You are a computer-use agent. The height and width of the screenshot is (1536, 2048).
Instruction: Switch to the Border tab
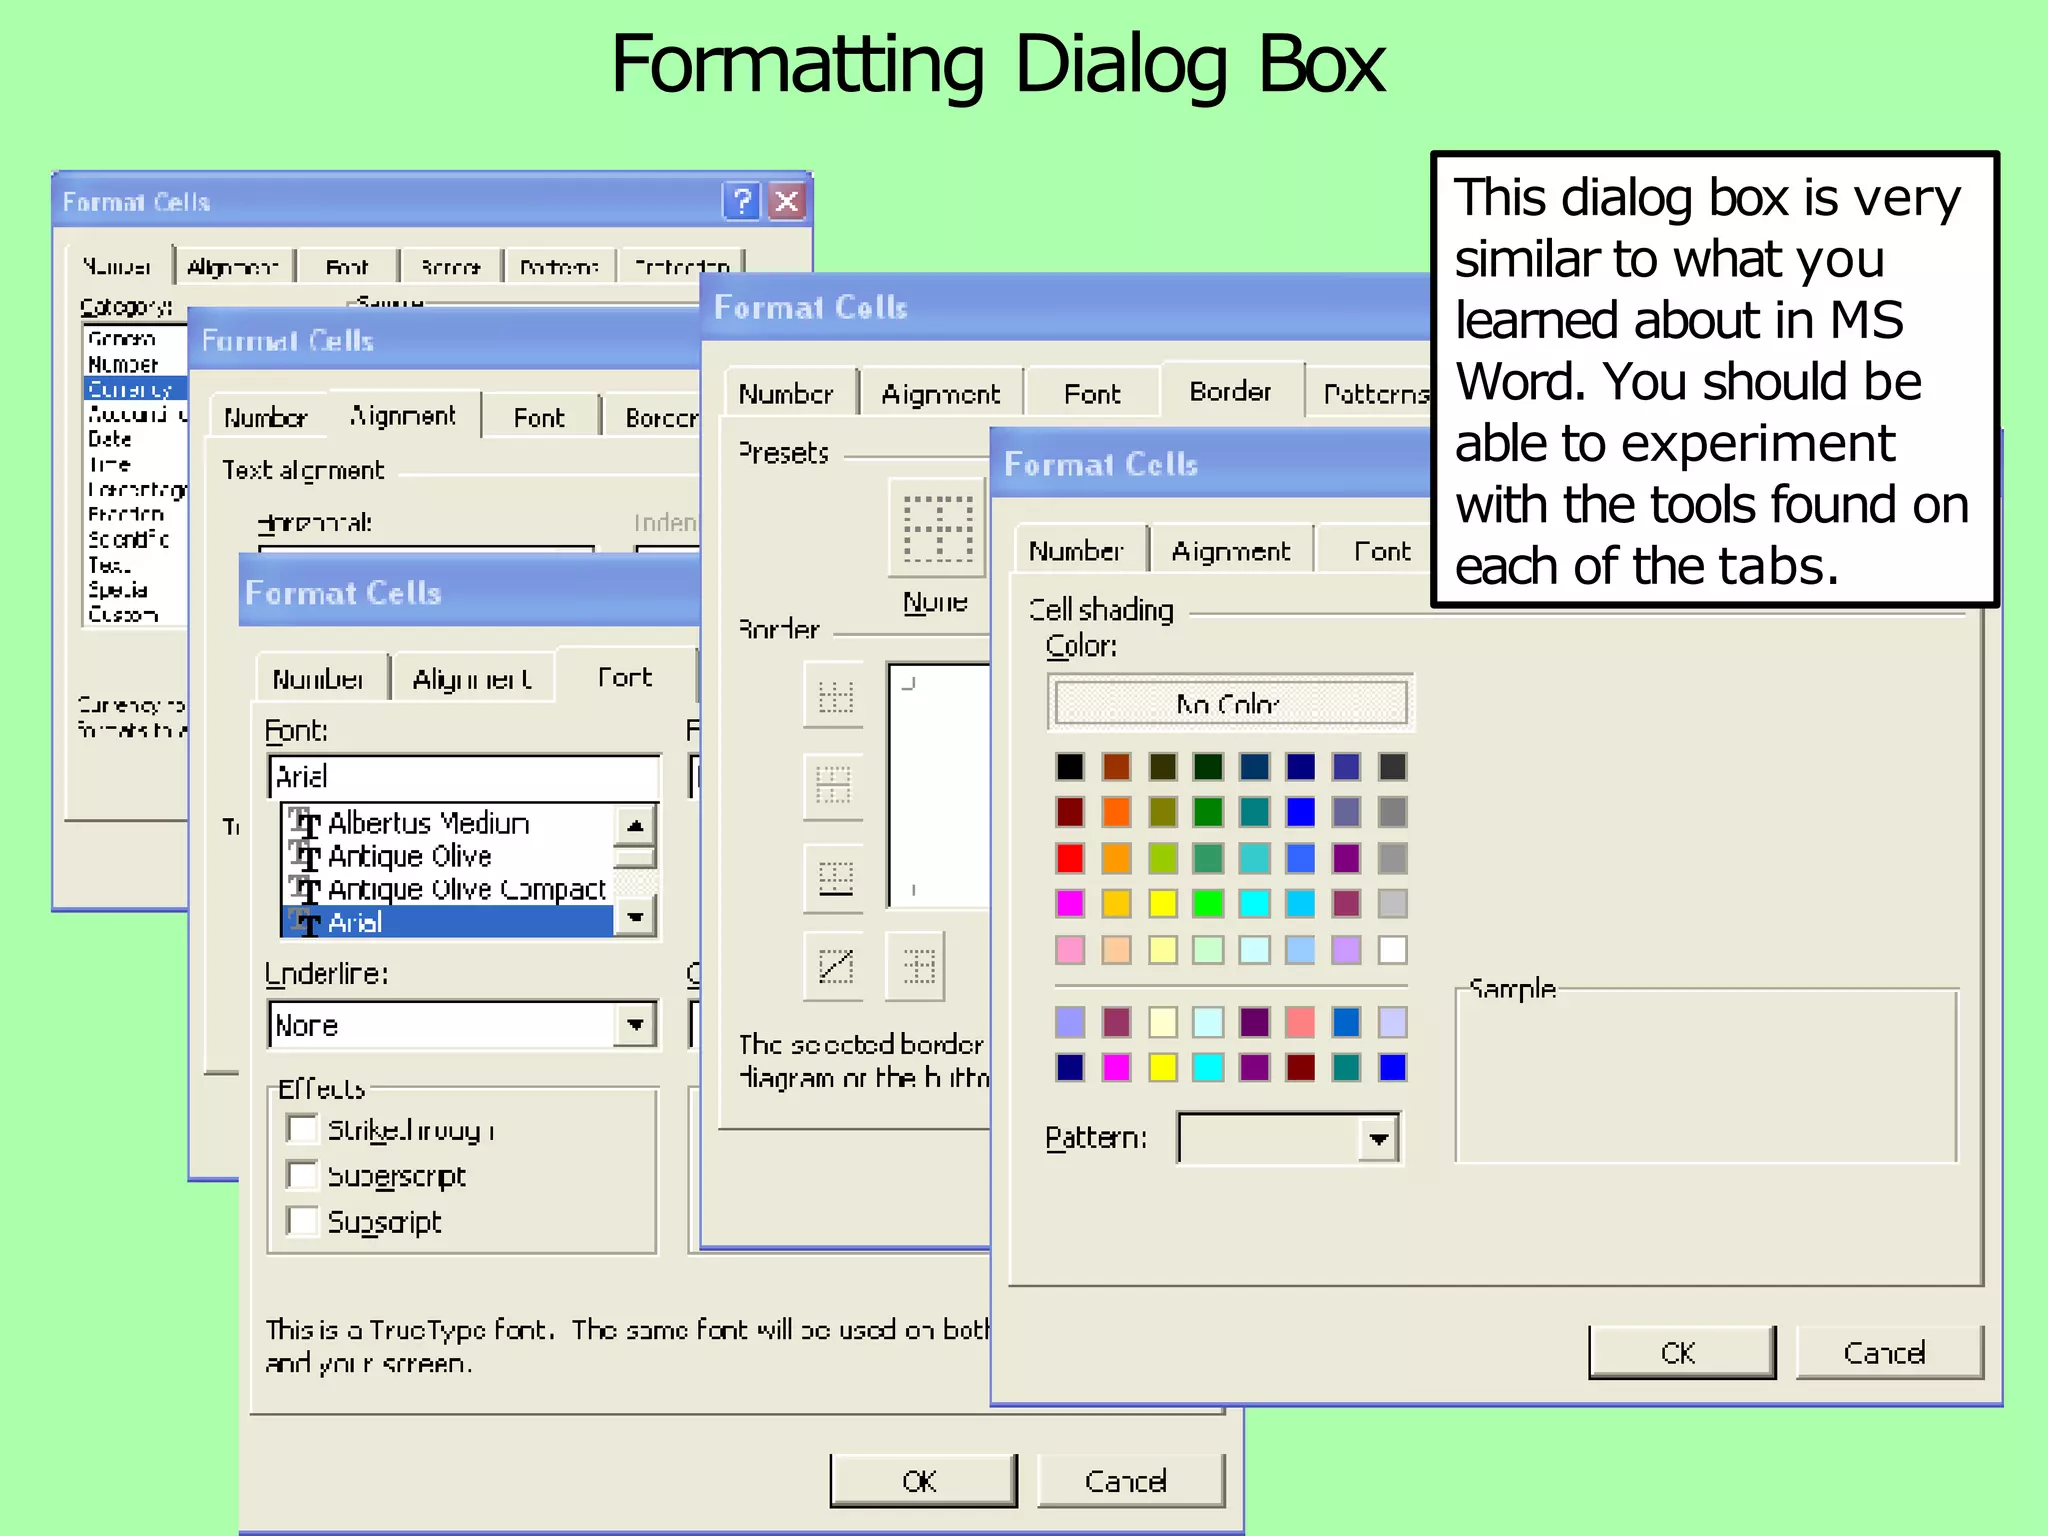point(1230,391)
